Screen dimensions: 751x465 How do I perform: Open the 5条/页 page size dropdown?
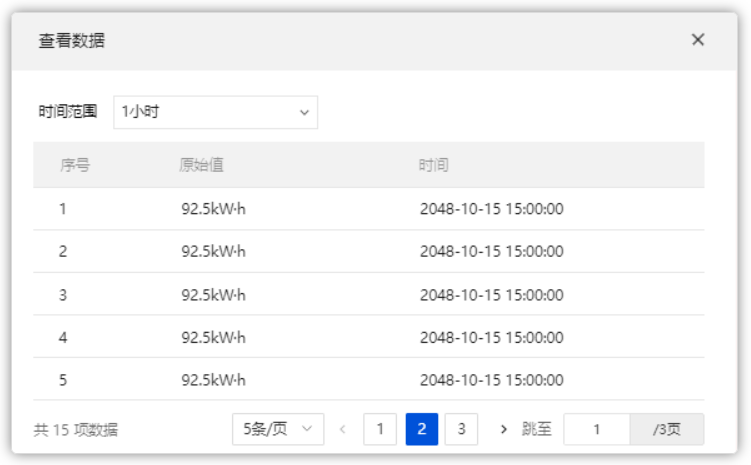[x=278, y=429]
